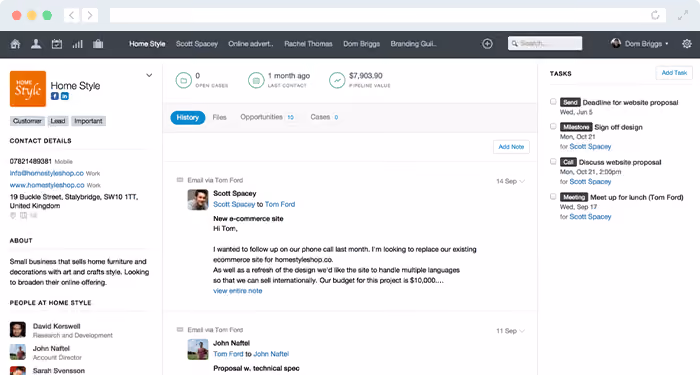
Task: Open the Cases tab
Action: pyautogui.click(x=324, y=117)
